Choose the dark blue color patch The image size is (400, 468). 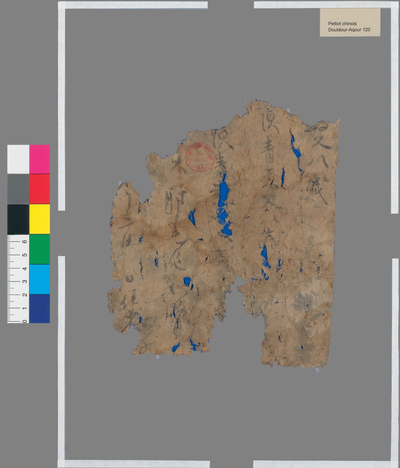coord(40,308)
